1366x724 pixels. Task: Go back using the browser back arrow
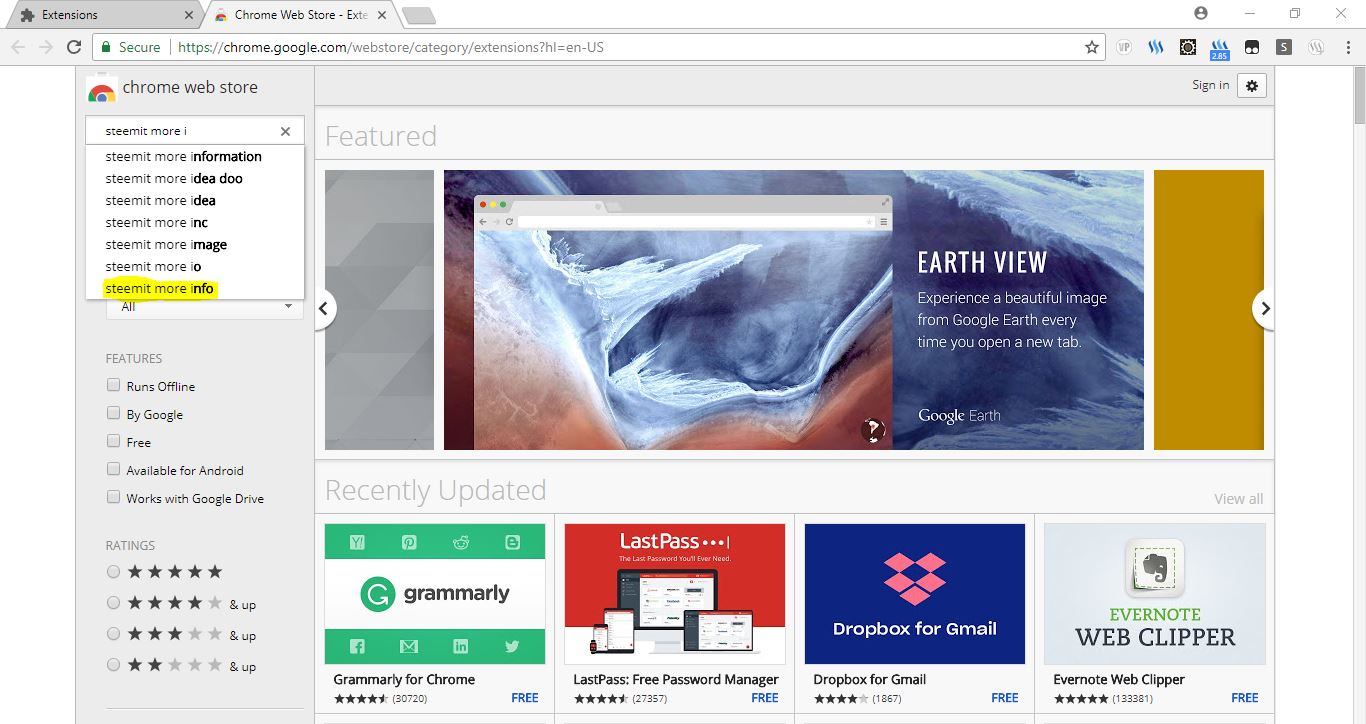(x=18, y=47)
